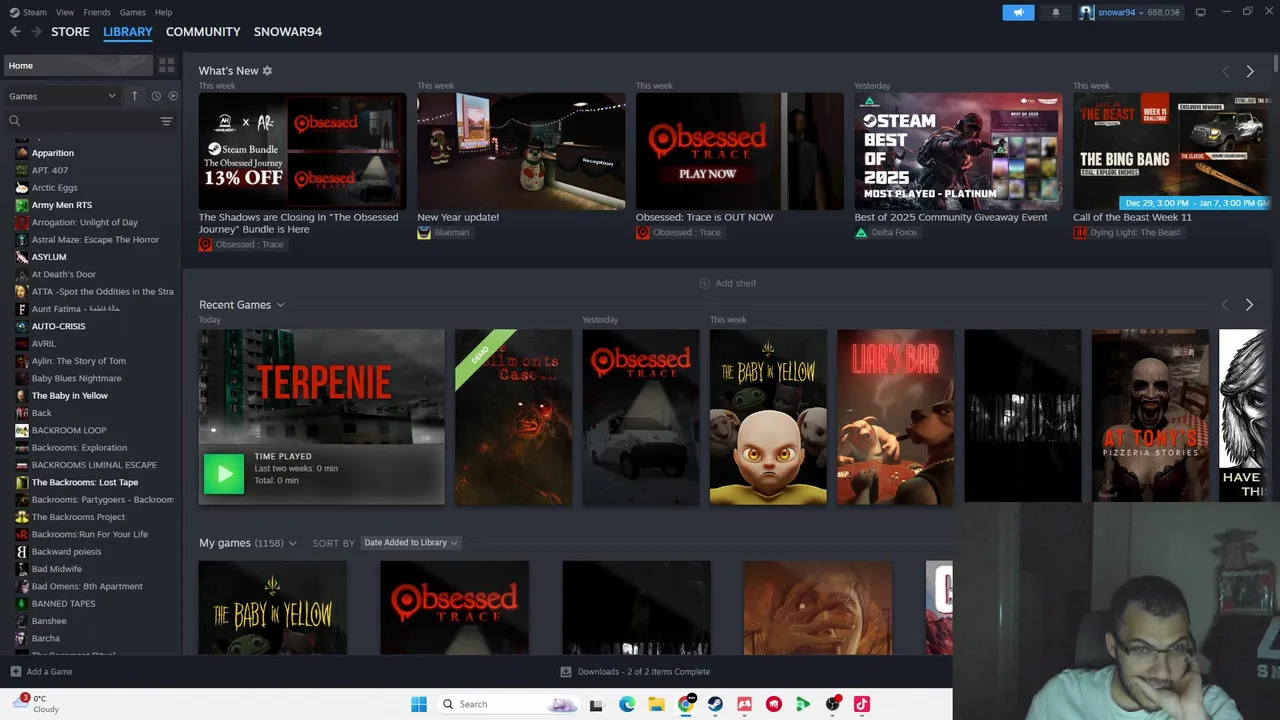This screenshot has width=1280, height=720.
Task: Open Obsessed Trace cover in Recent Games
Action: [x=640, y=416]
